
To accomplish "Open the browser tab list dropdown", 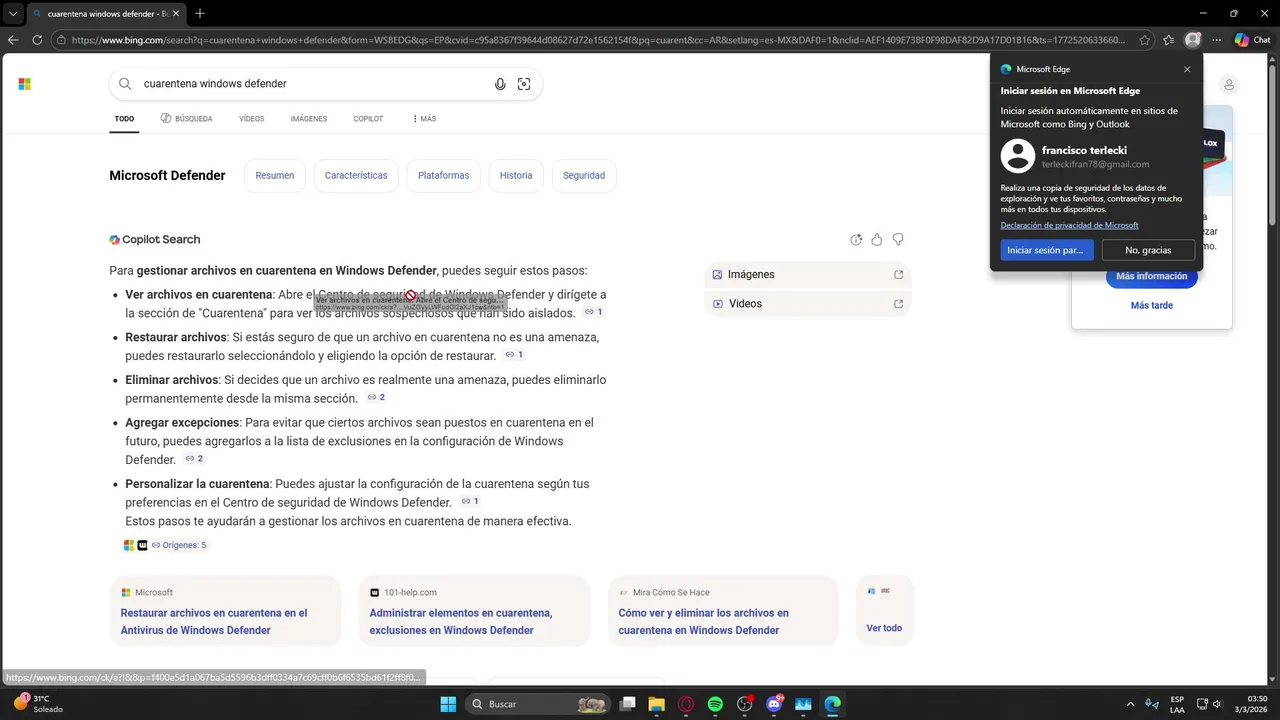I will [12, 14].
